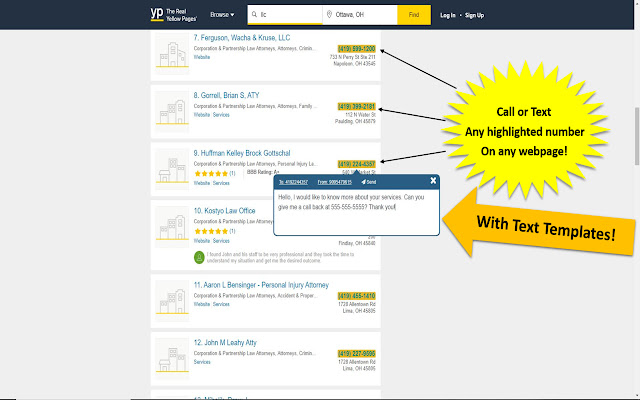Screen dimensions: 640x400
Task: Open Services link for Aaron L Bensinger
Action: point(221,304)
